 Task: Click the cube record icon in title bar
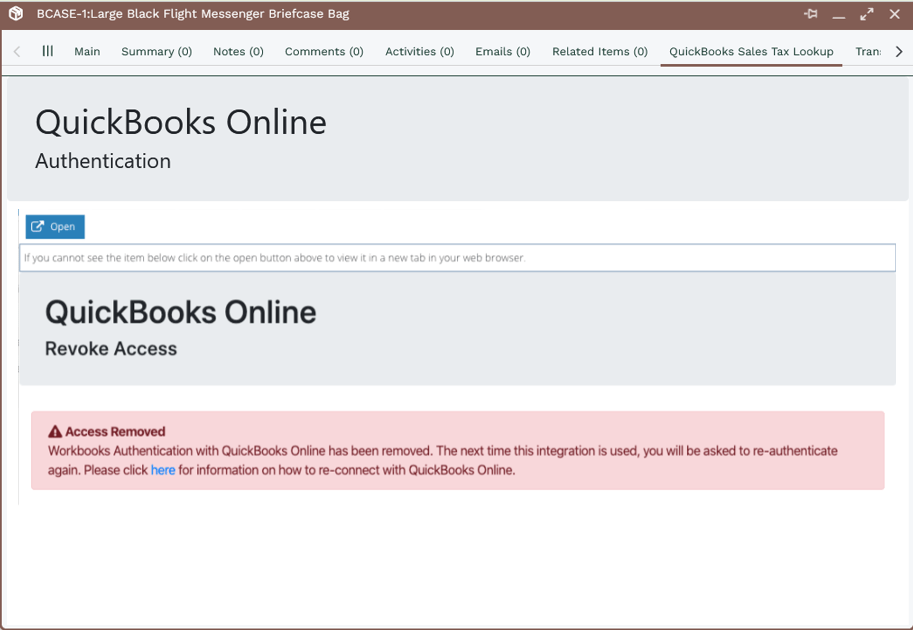click(16, 14)
